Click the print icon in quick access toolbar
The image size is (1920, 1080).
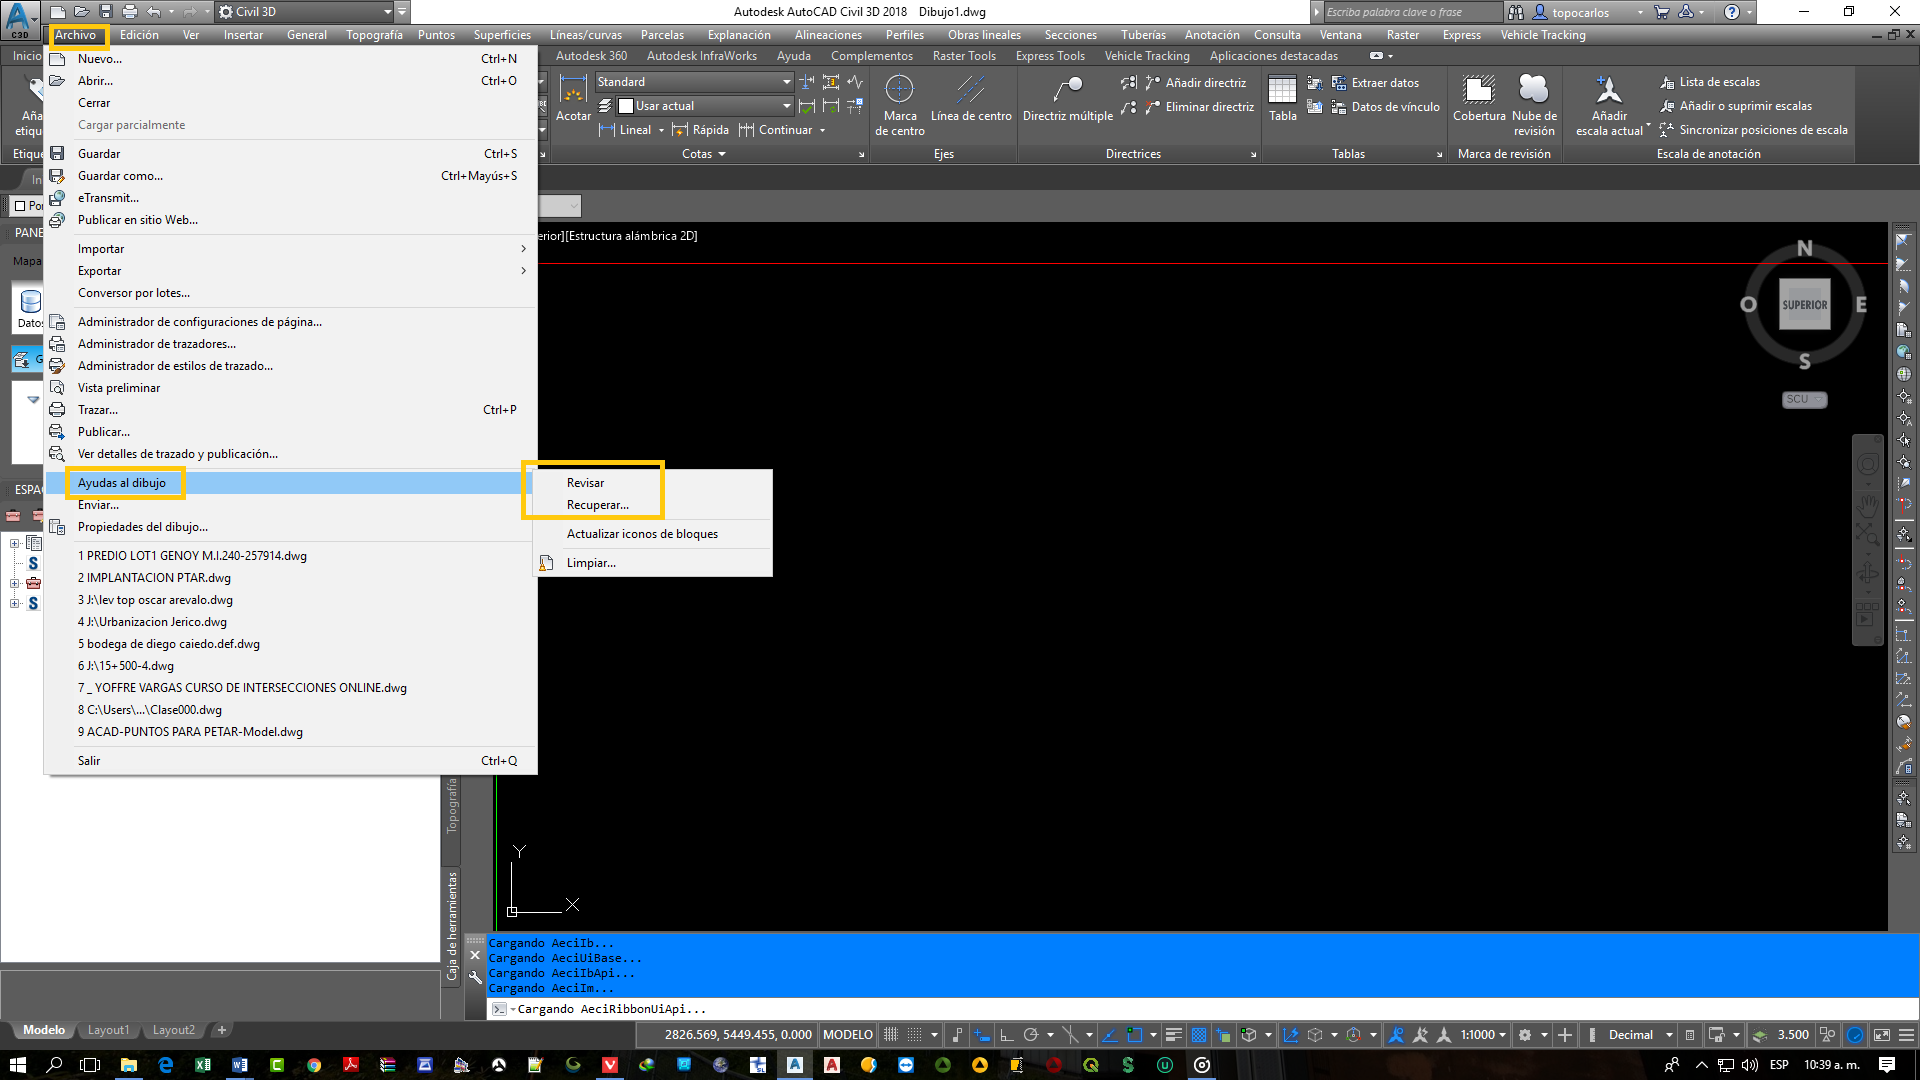129,12
